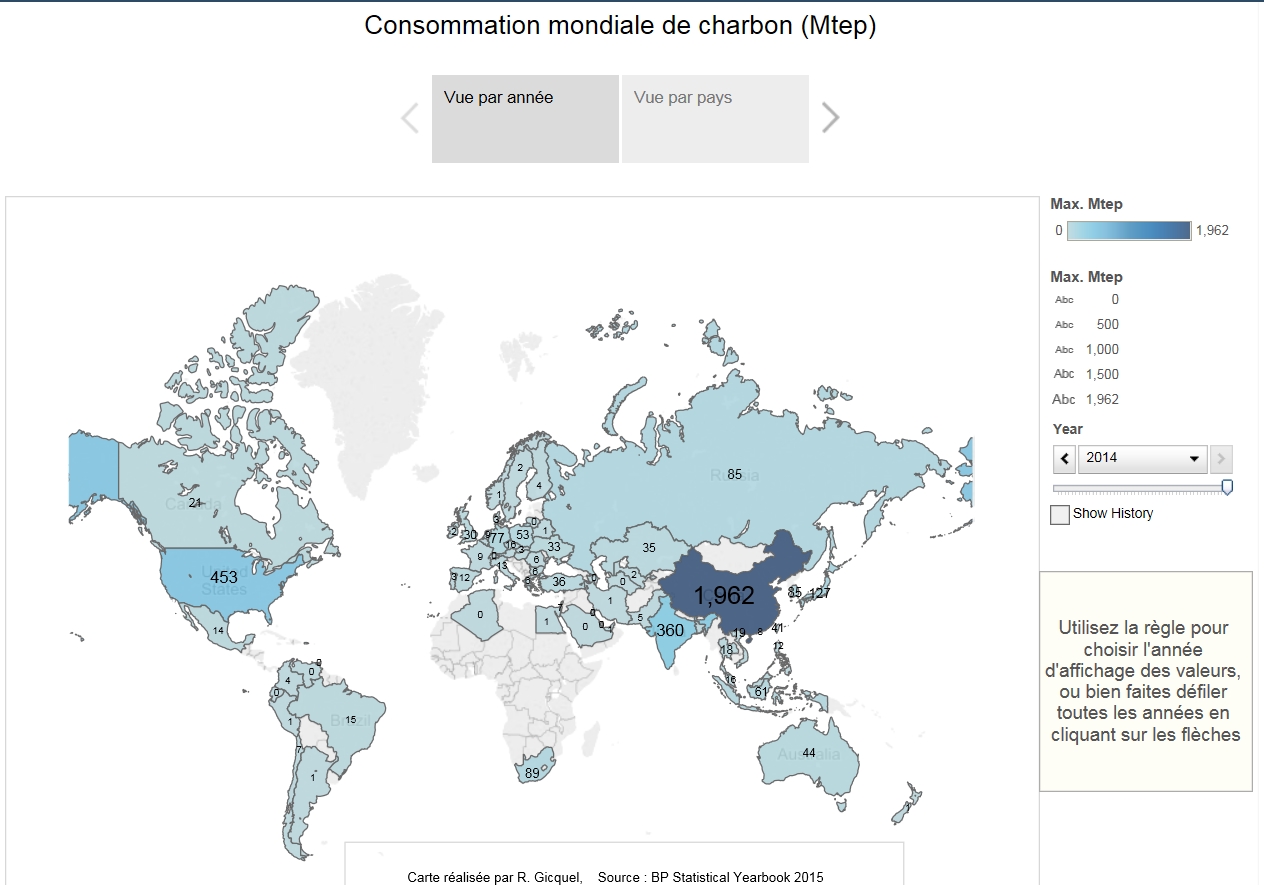Click China's 1,962 value on the map

(x=724, y=595)
